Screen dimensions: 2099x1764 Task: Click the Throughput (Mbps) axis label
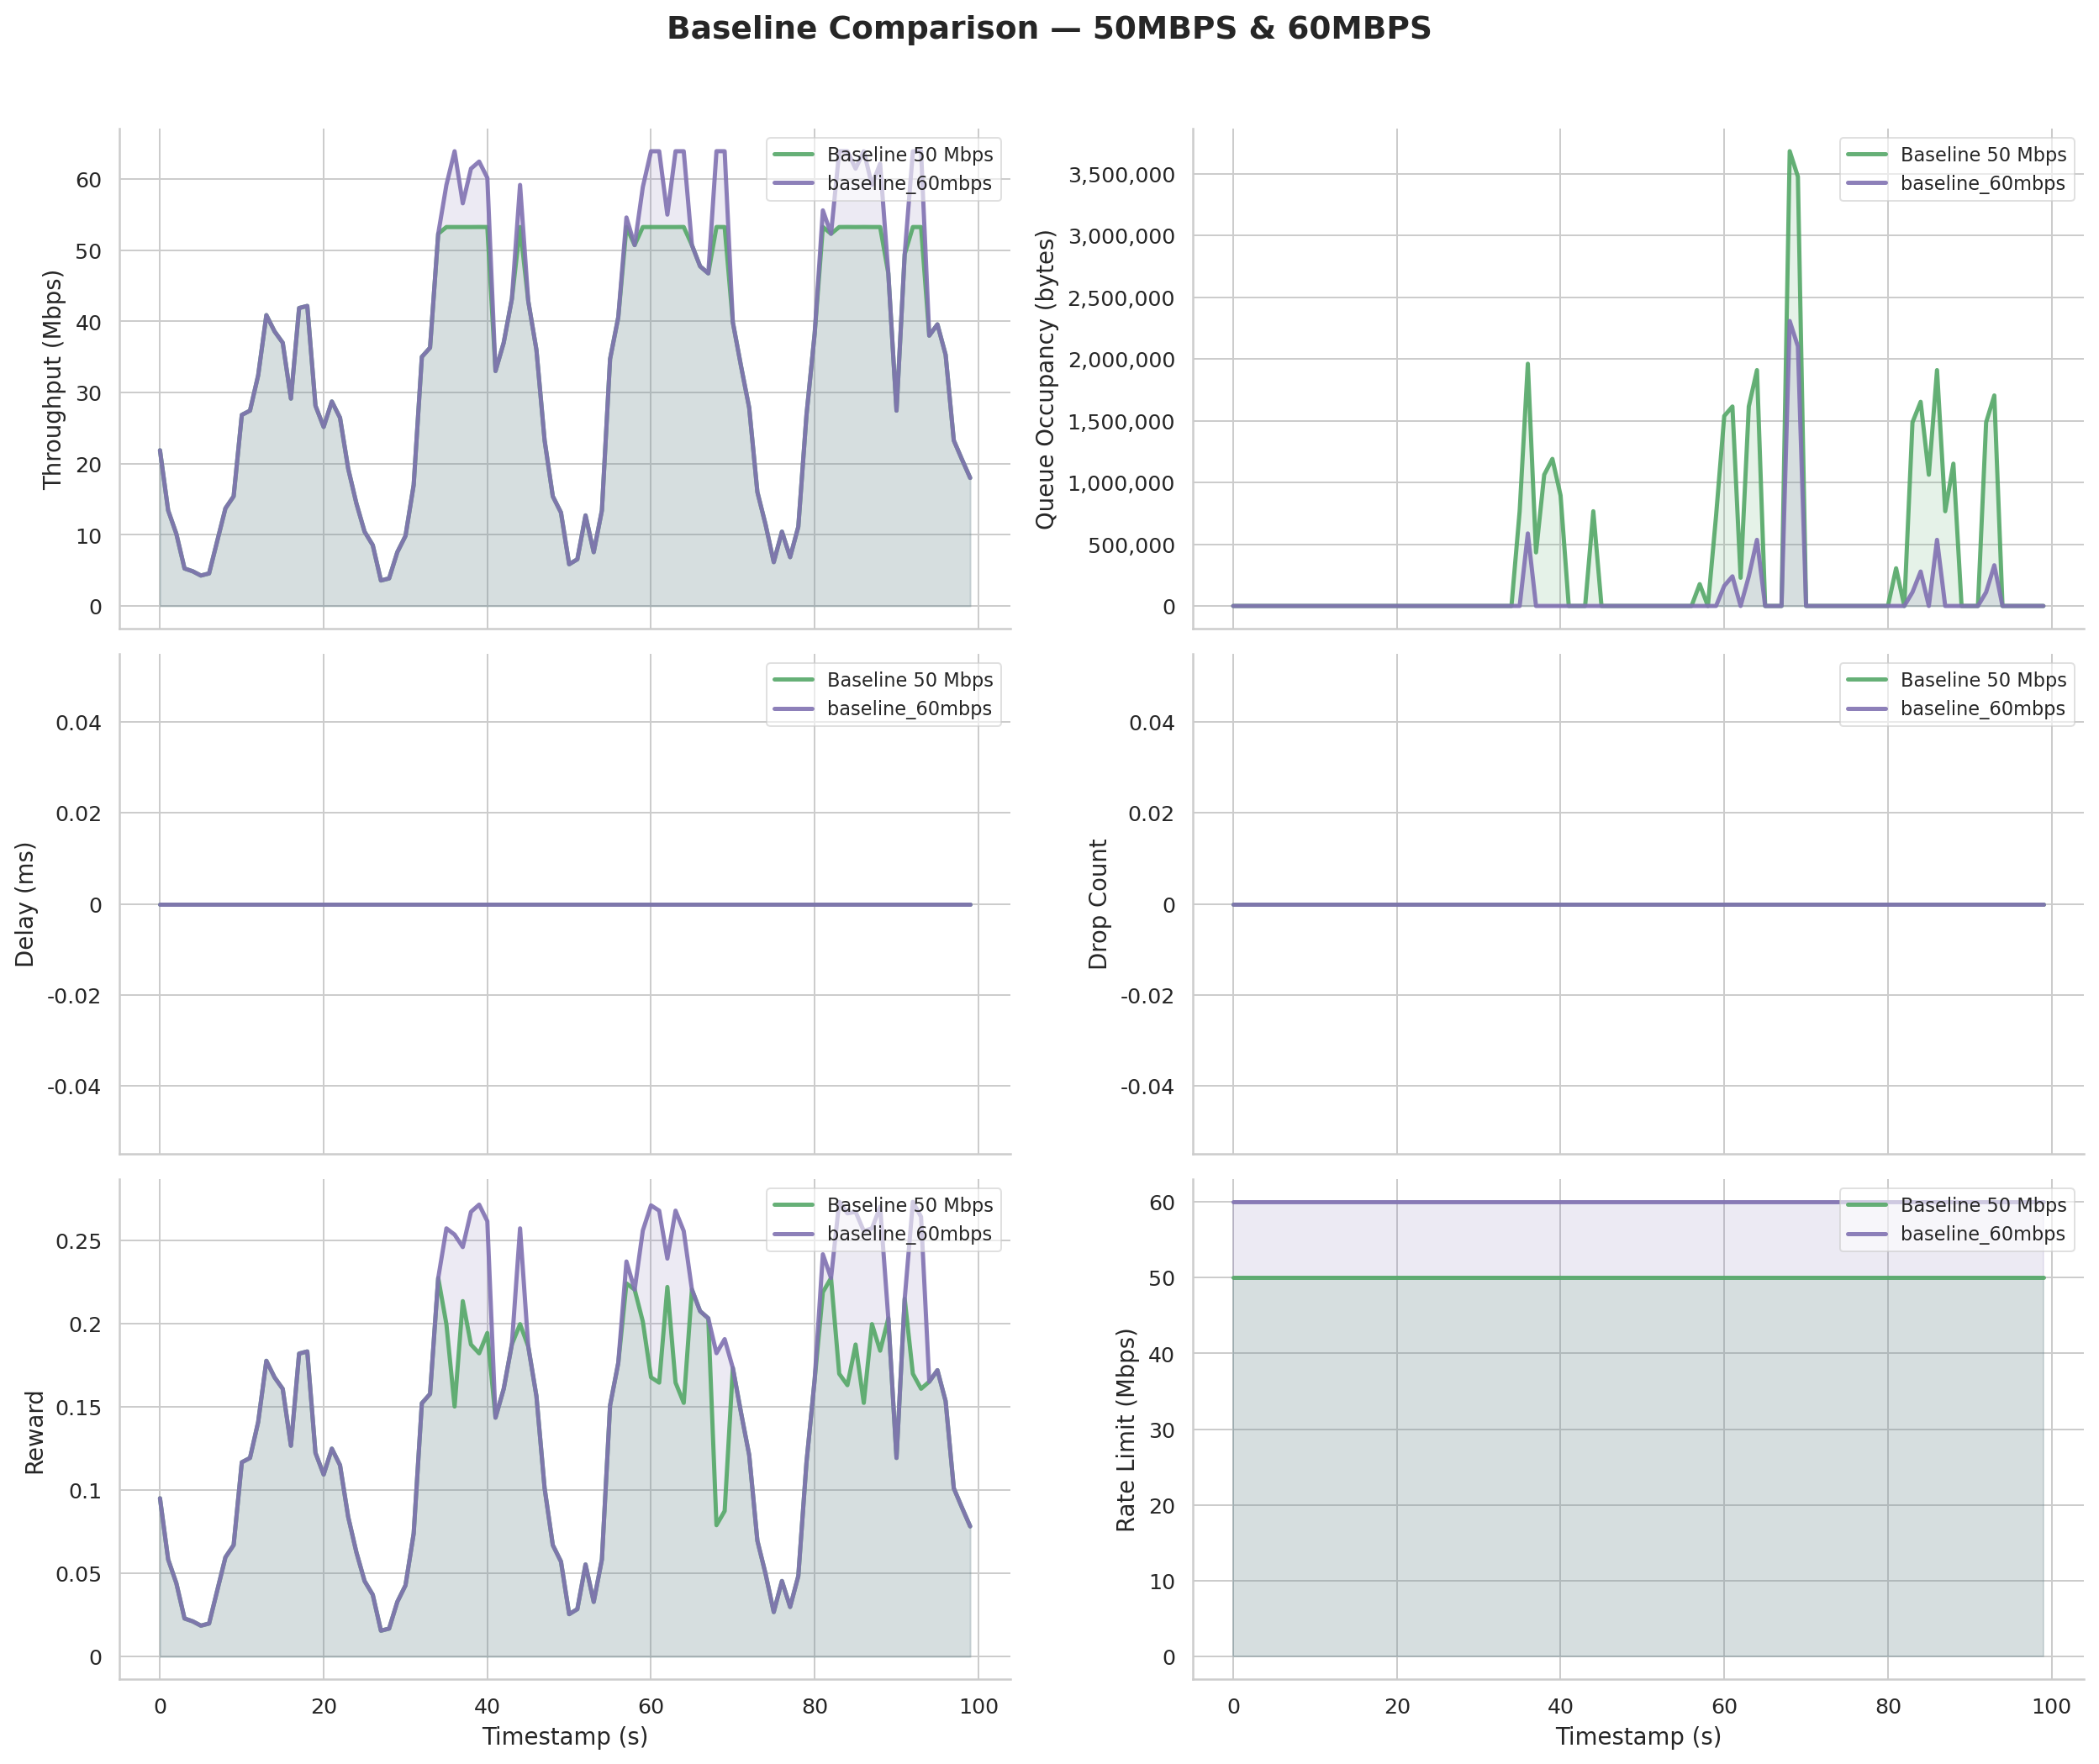click(53, 380)
